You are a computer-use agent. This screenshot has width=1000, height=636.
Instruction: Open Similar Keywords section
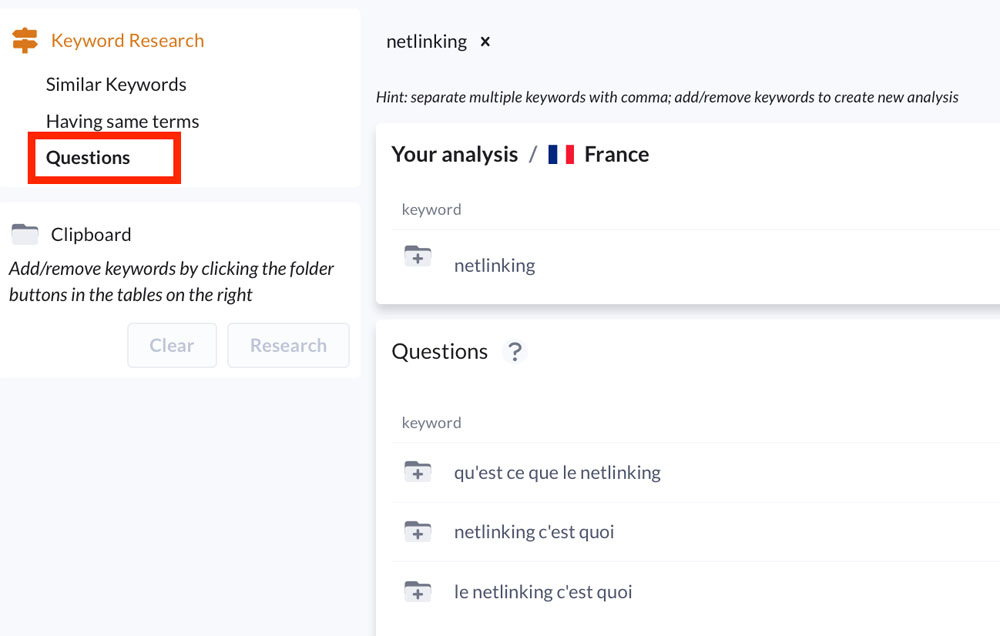pyautogui.click(x=116, y=84)
